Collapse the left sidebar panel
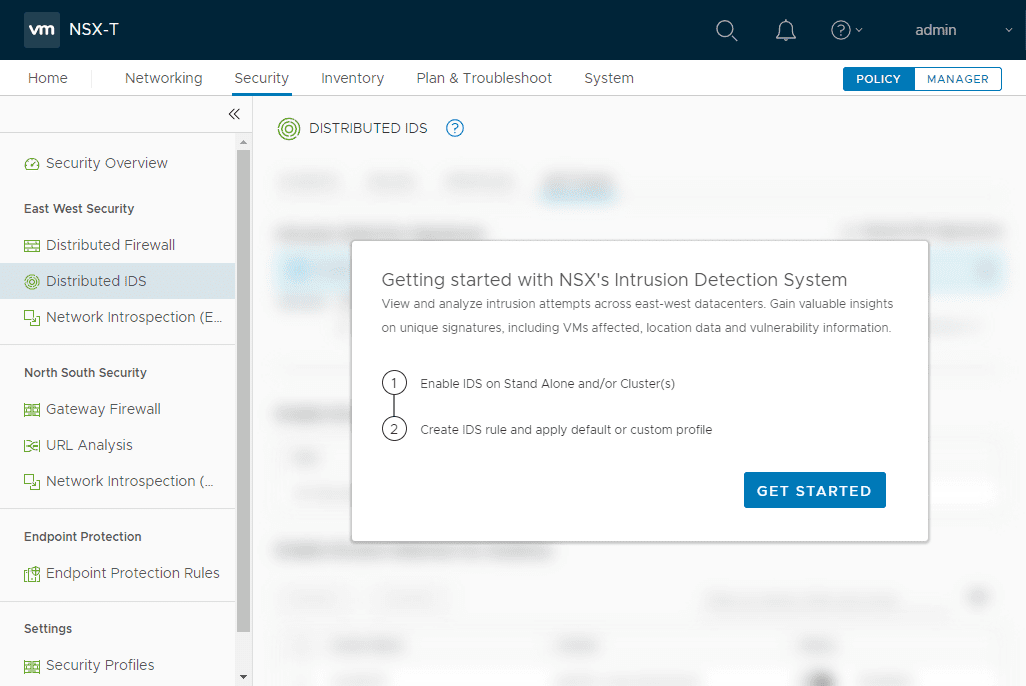 point(234,114)
